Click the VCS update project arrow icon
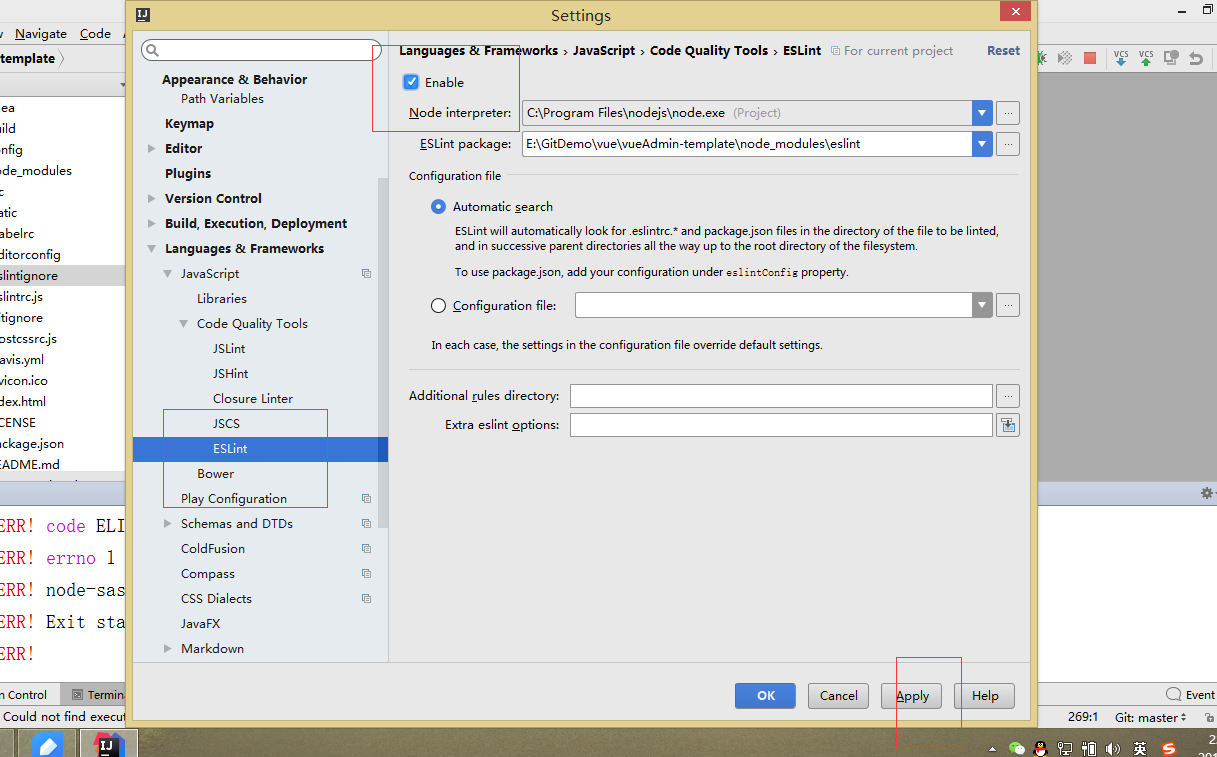 point(1120,59)
